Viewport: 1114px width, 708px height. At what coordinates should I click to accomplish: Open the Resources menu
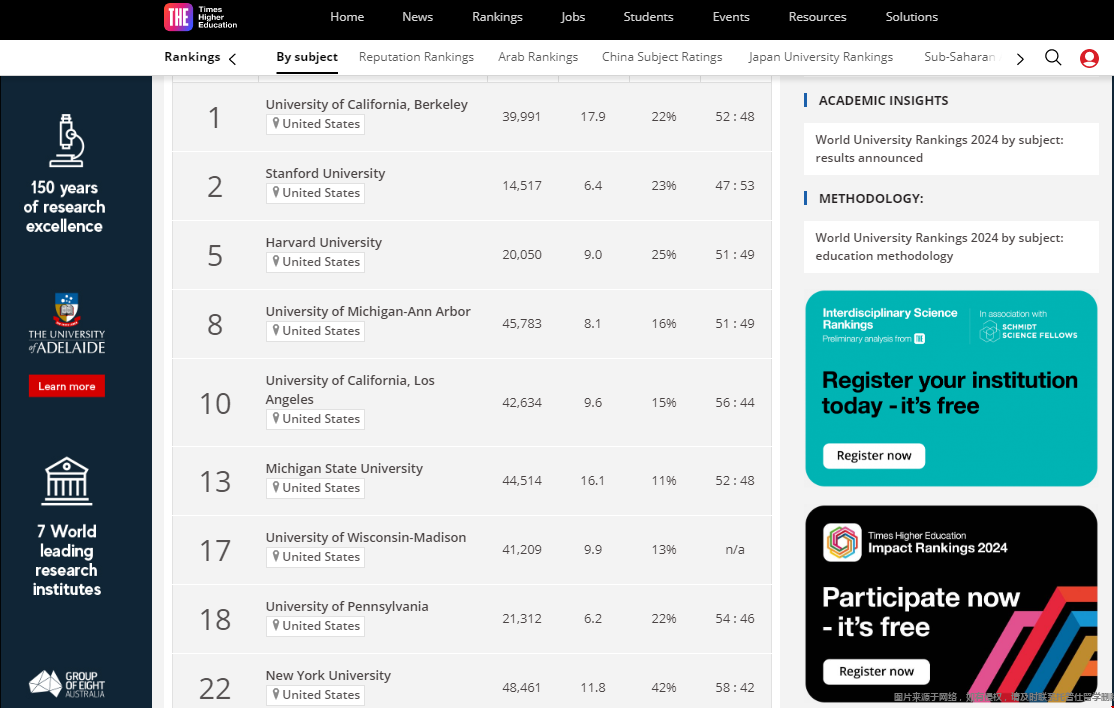coord(817,17)
